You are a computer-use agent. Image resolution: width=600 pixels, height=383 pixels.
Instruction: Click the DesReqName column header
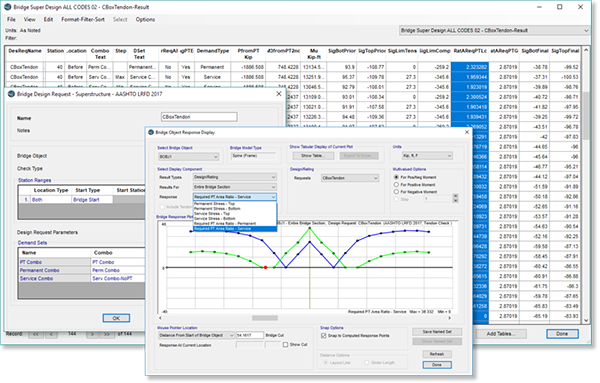24,54
